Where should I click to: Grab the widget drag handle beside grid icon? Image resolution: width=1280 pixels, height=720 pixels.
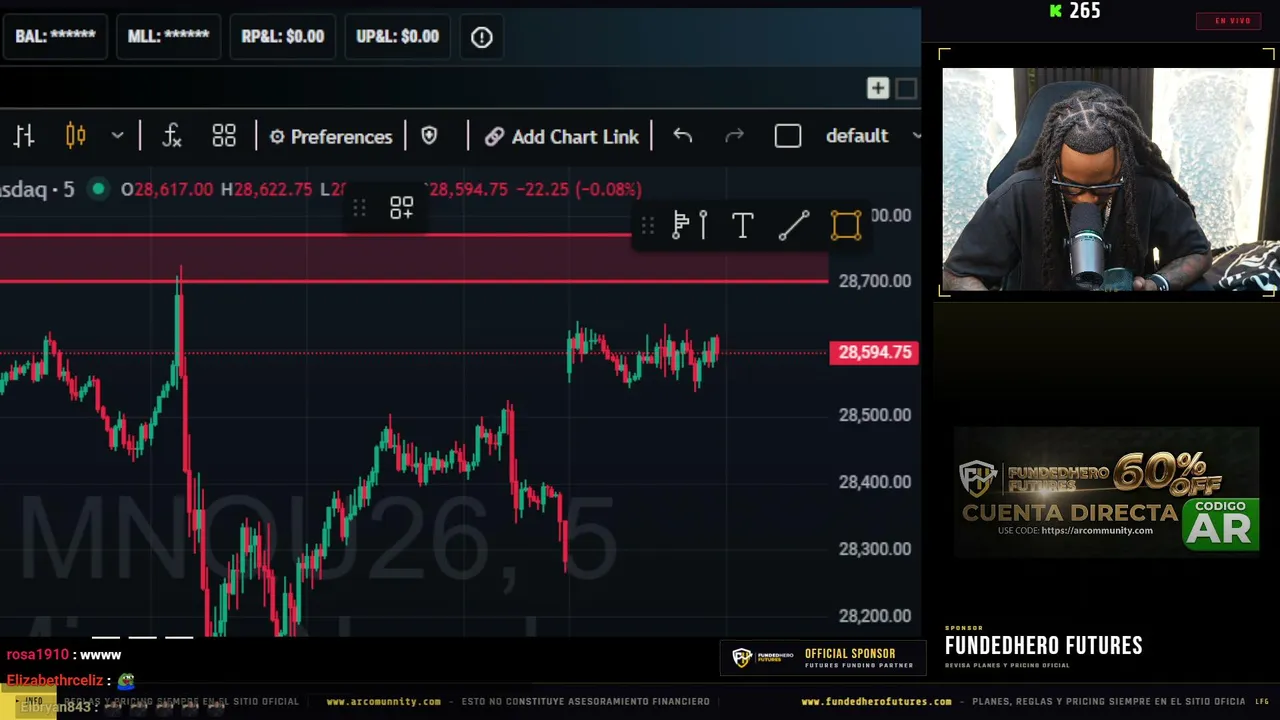(x=359, y=208)
